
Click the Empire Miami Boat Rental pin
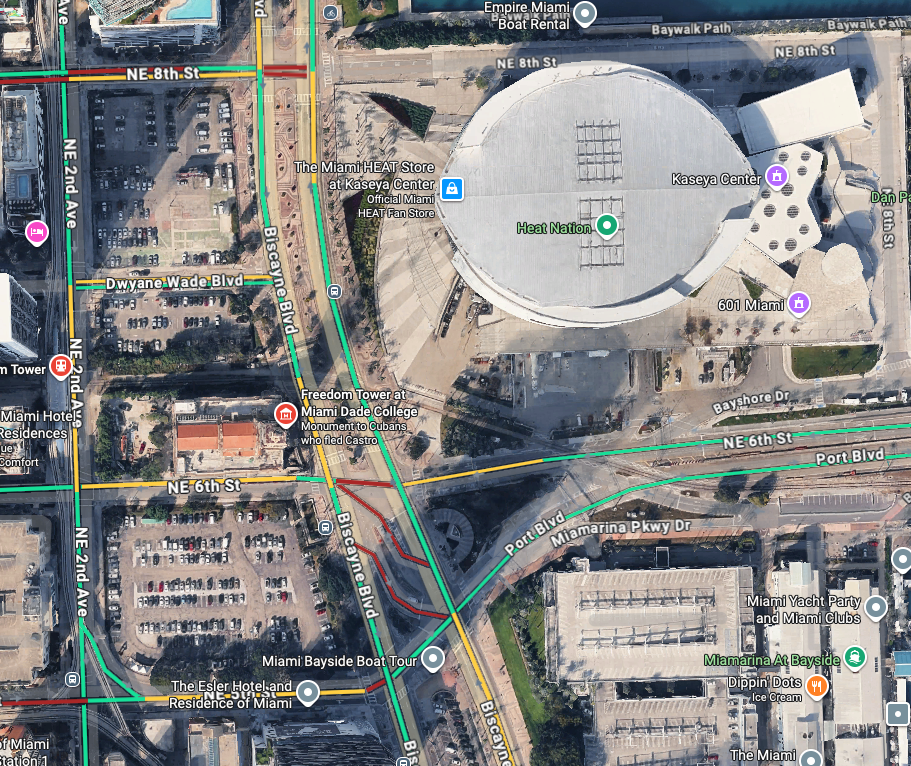pyautogui.click(x=585, y=13)
